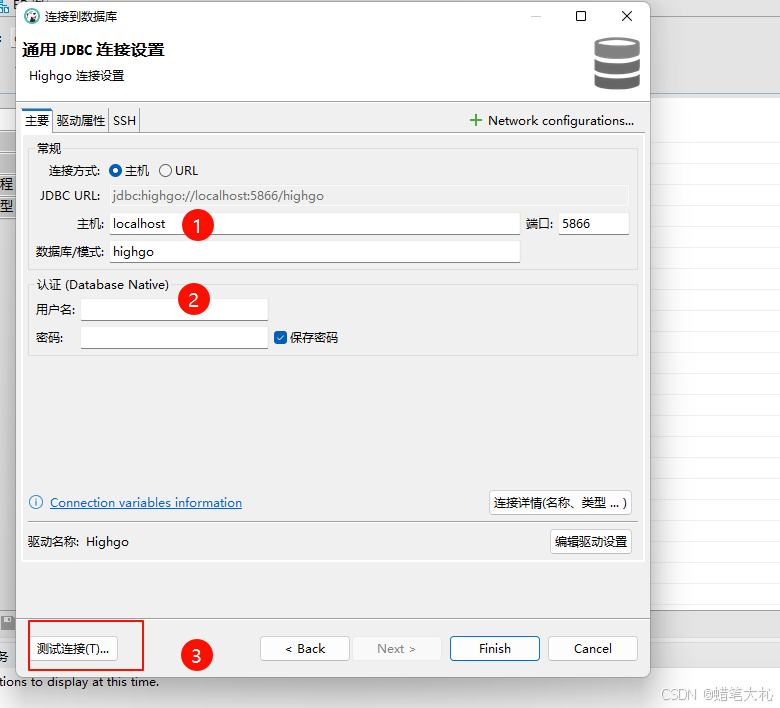Toggle the 保存密码 checkbox
Screen dimensions: 780x708
click(x=281, y=338)
